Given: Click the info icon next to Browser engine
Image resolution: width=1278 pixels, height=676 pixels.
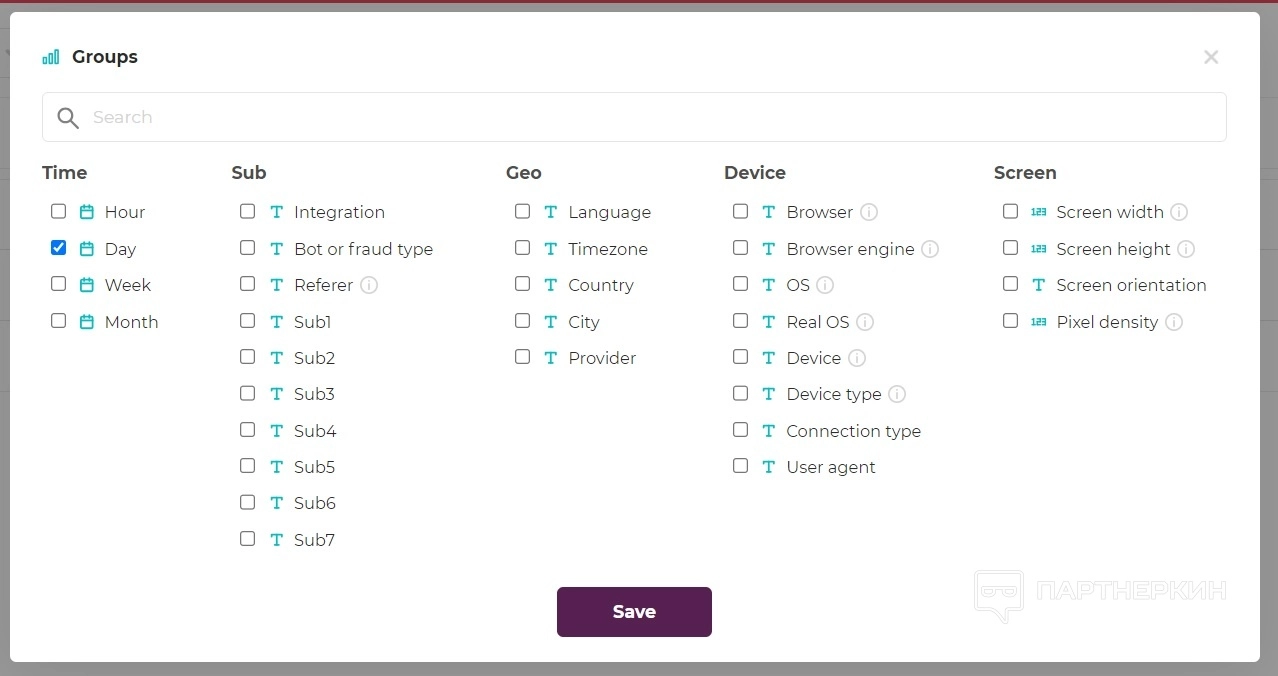Looking at the screenshot, I should pos(930,249).
